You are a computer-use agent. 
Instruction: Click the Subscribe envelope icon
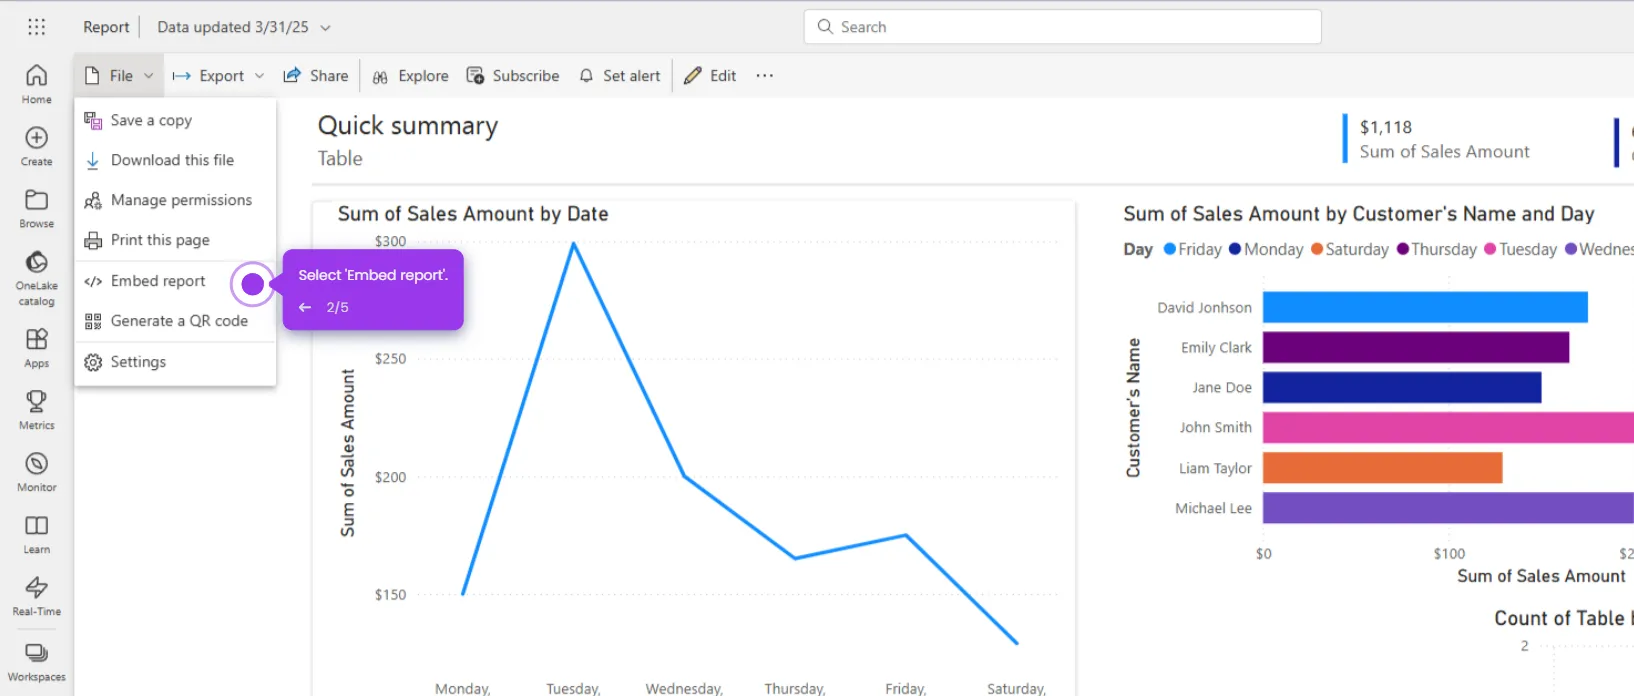[475, 76]
